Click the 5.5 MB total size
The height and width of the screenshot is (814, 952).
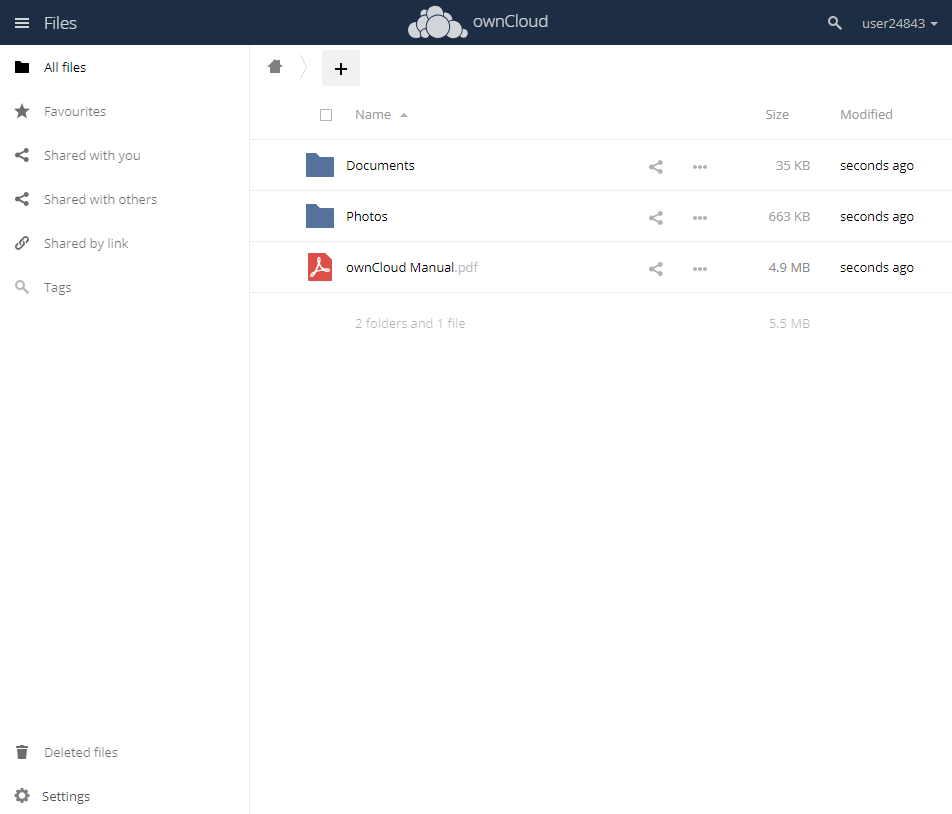coord(789,324)
